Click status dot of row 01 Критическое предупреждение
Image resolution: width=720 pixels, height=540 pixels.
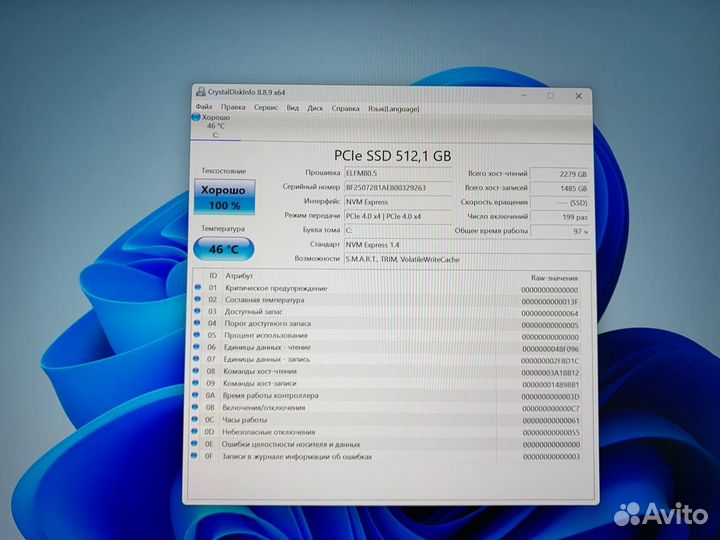click(x=197, y=287)
